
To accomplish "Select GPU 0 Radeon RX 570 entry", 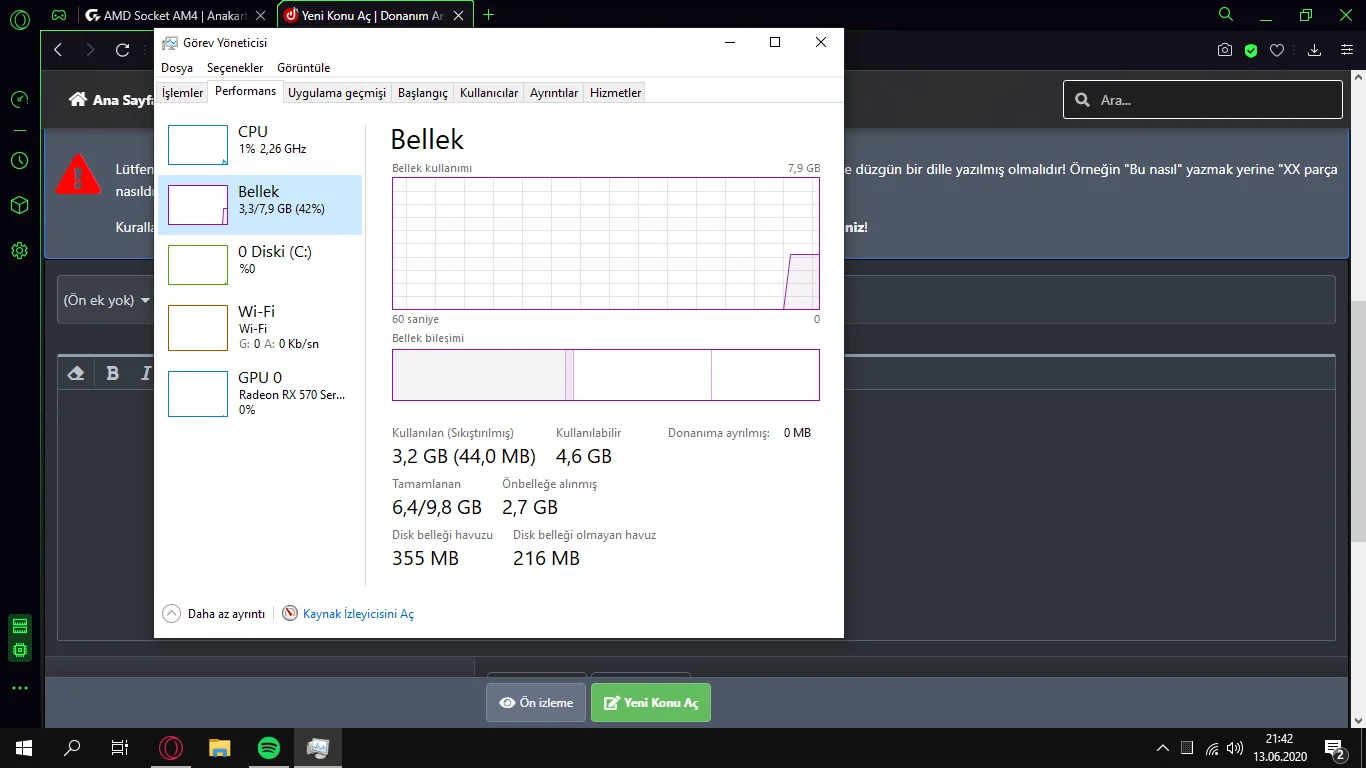I will [260, 394].
